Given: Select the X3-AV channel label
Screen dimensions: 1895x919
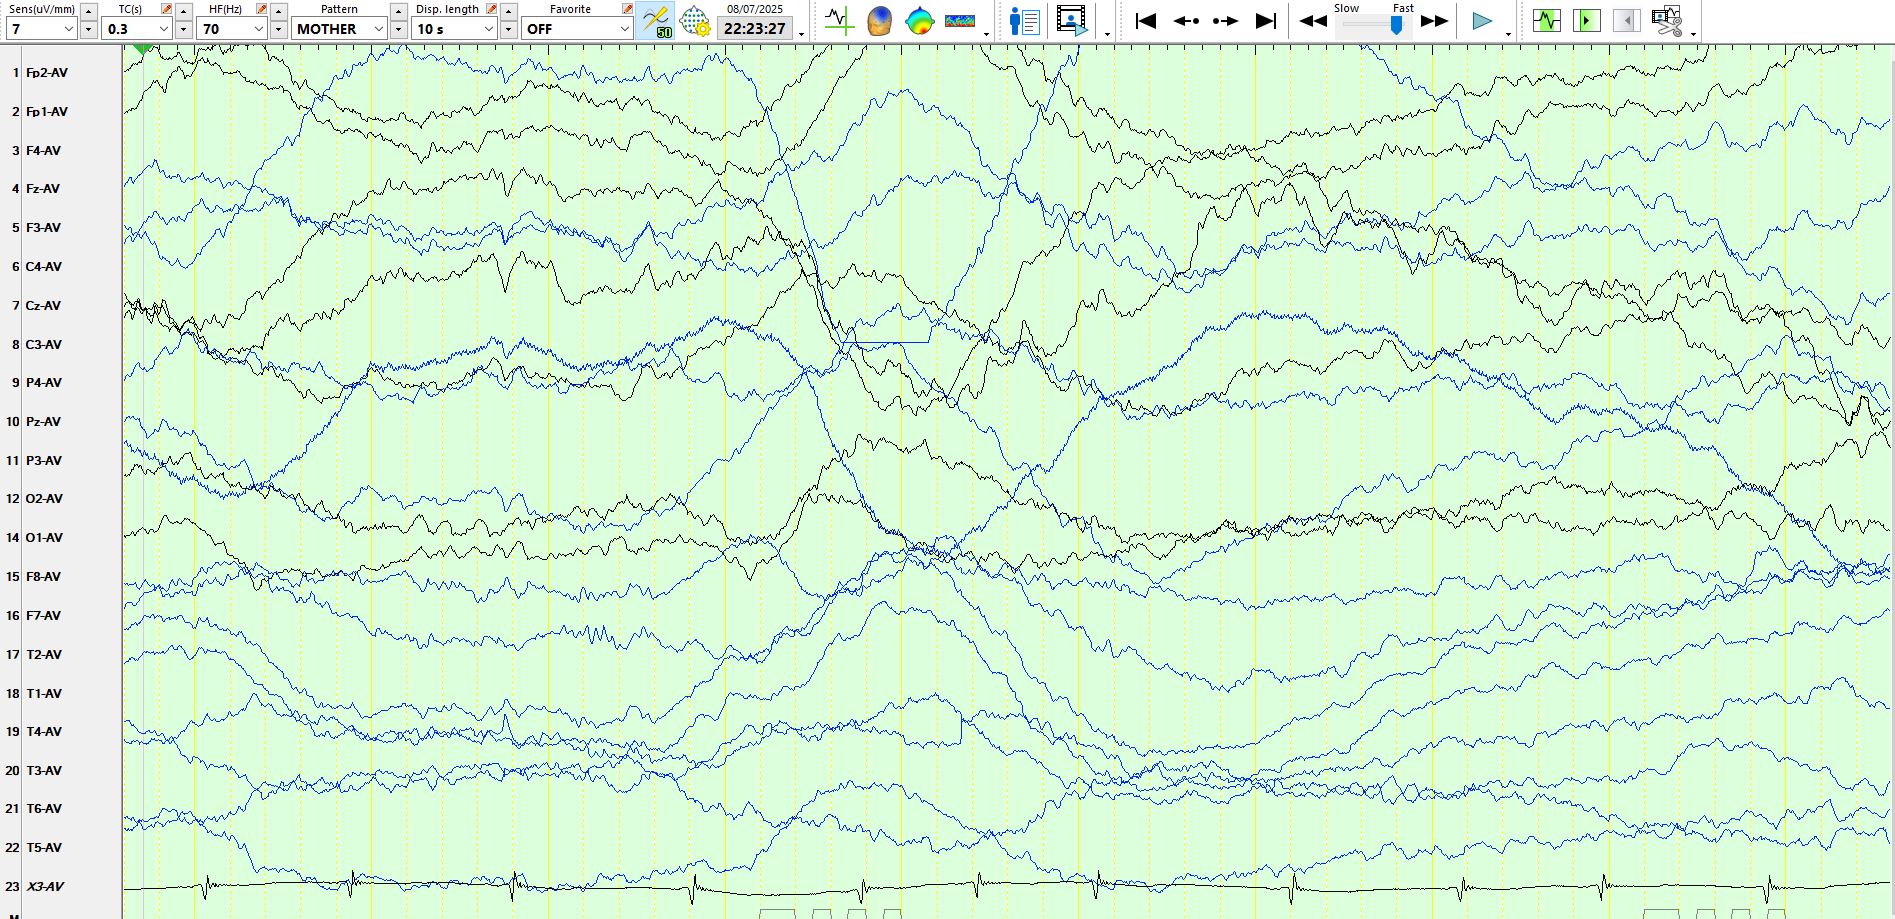Looking at the screenshot, I should point(45,887).
